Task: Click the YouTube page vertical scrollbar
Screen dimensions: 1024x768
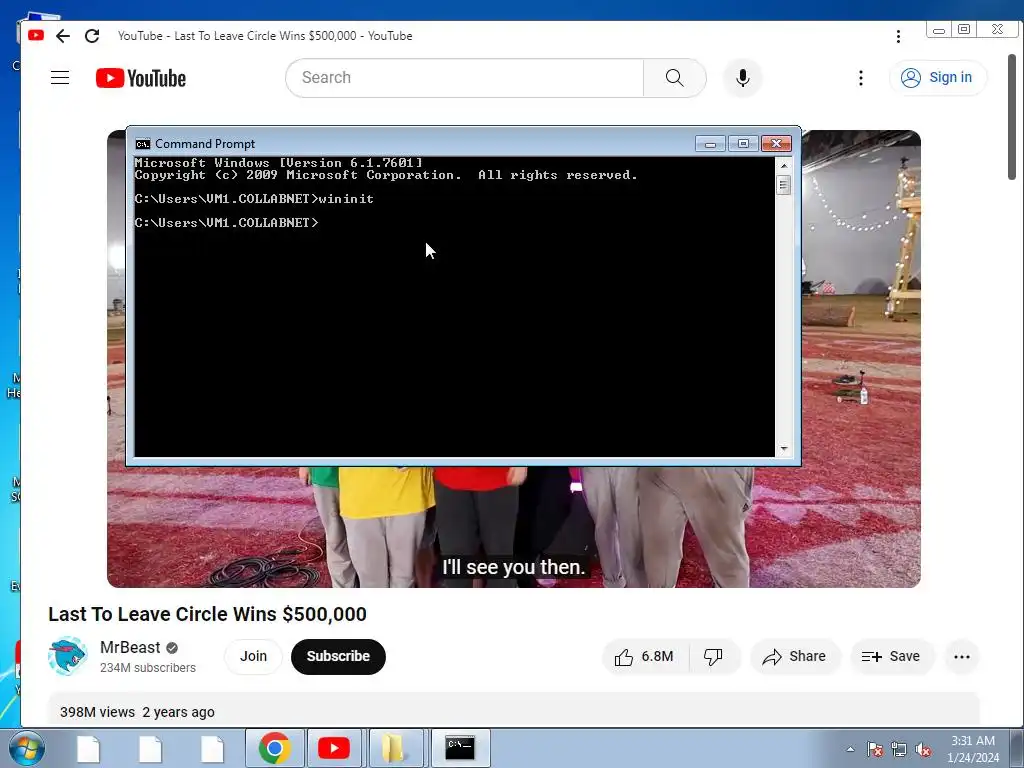Action: 1011,118
